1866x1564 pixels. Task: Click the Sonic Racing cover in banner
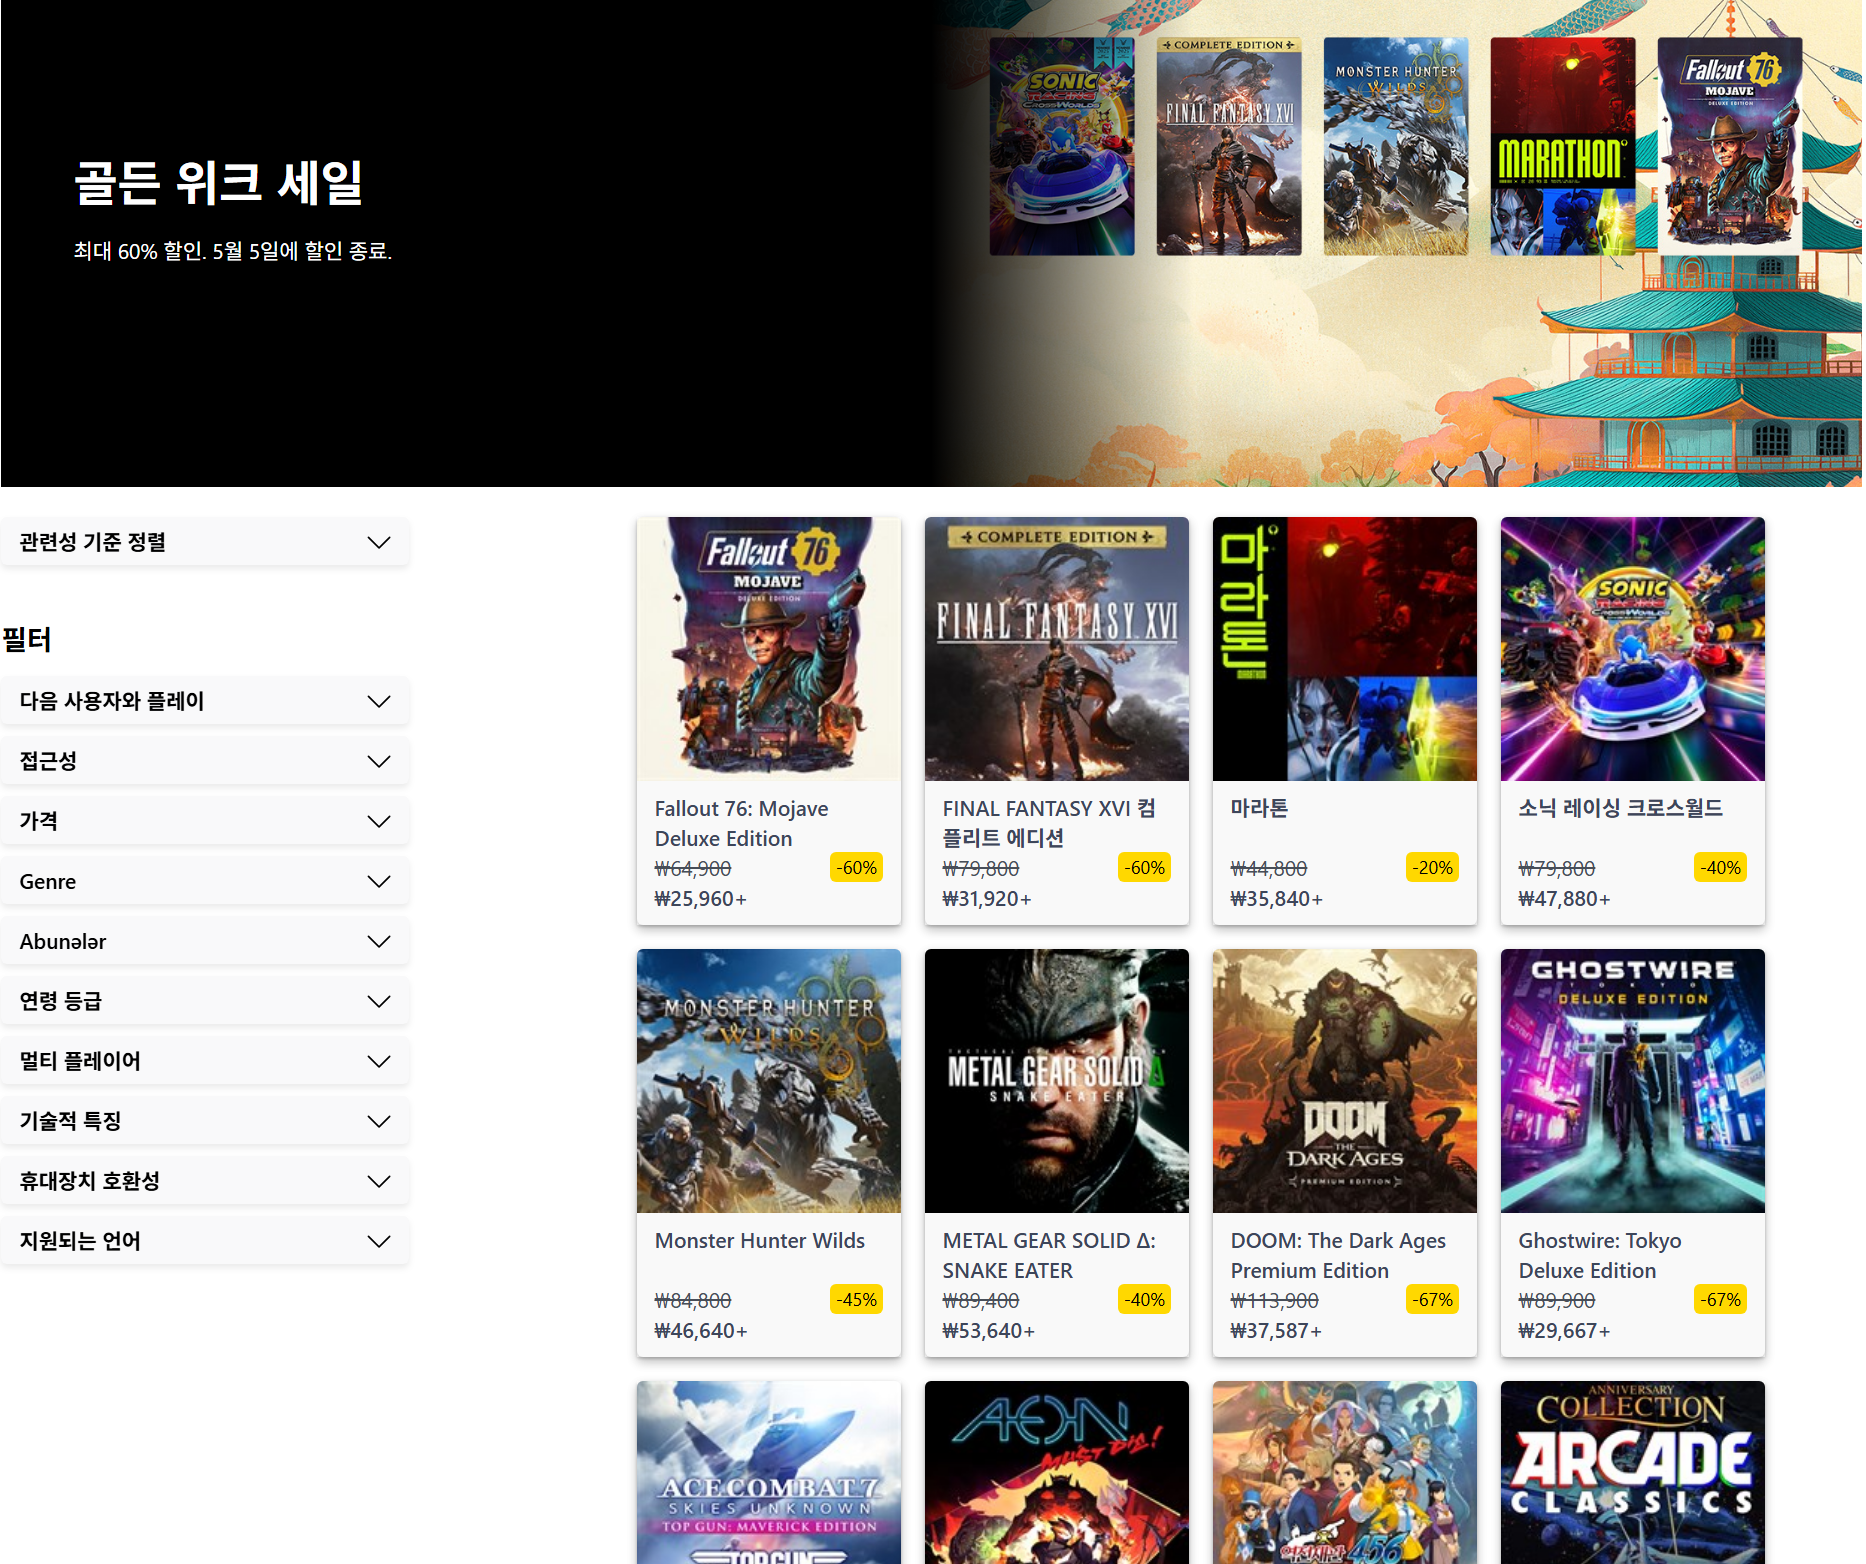pyautogui.click(x=1061, y=146)
